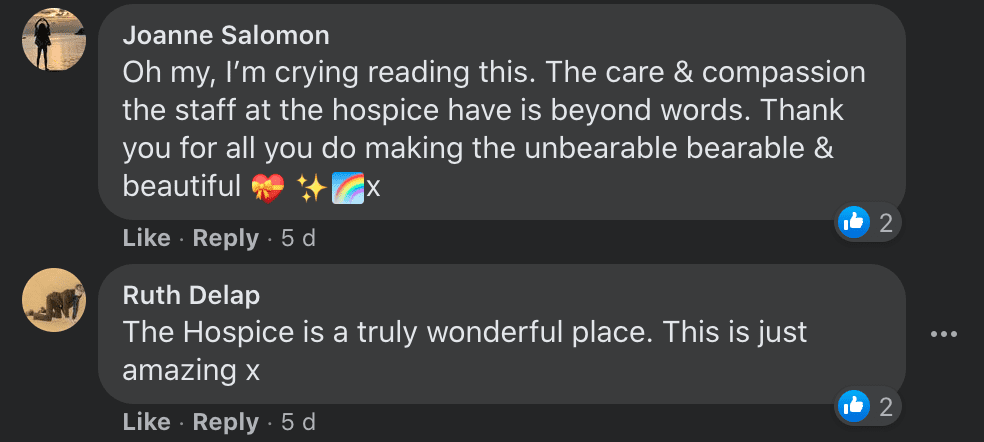Screen dimensions: 984x442
Task: Reply to Joanne Salomon's comment
Action: tap(225, 239)
